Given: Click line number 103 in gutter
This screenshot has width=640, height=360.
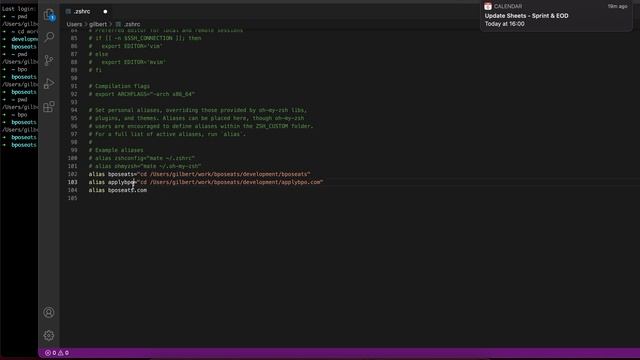Looking at the screenshot, I should pos(73,182).
